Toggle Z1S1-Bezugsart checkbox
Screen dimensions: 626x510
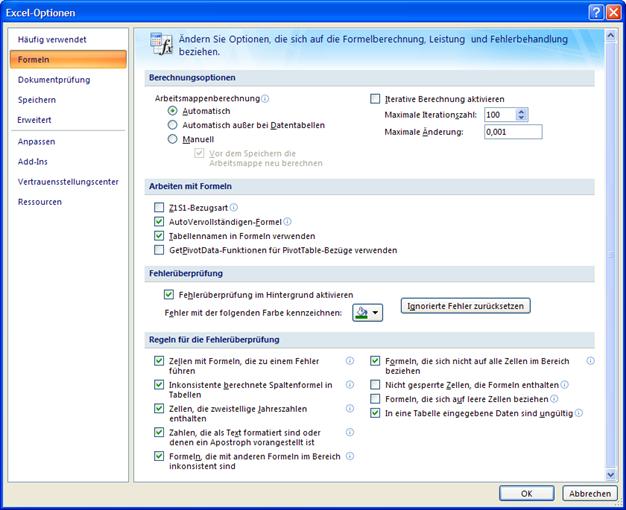(x=159, y=207)
